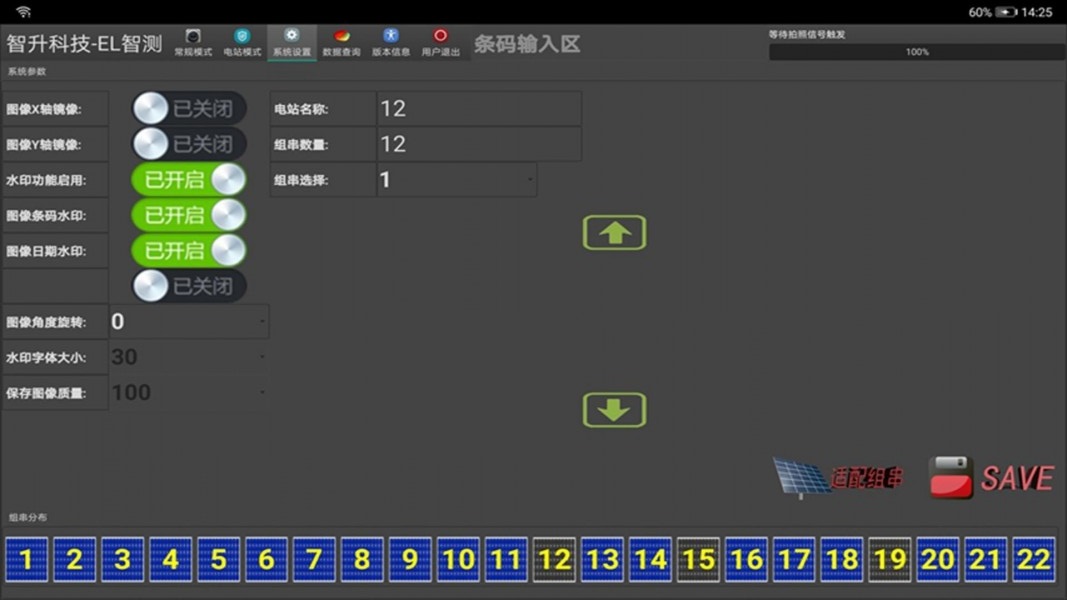The image size is (1067, 600).
Task: Select string panel number 14
Action: (x=650, y=559)
